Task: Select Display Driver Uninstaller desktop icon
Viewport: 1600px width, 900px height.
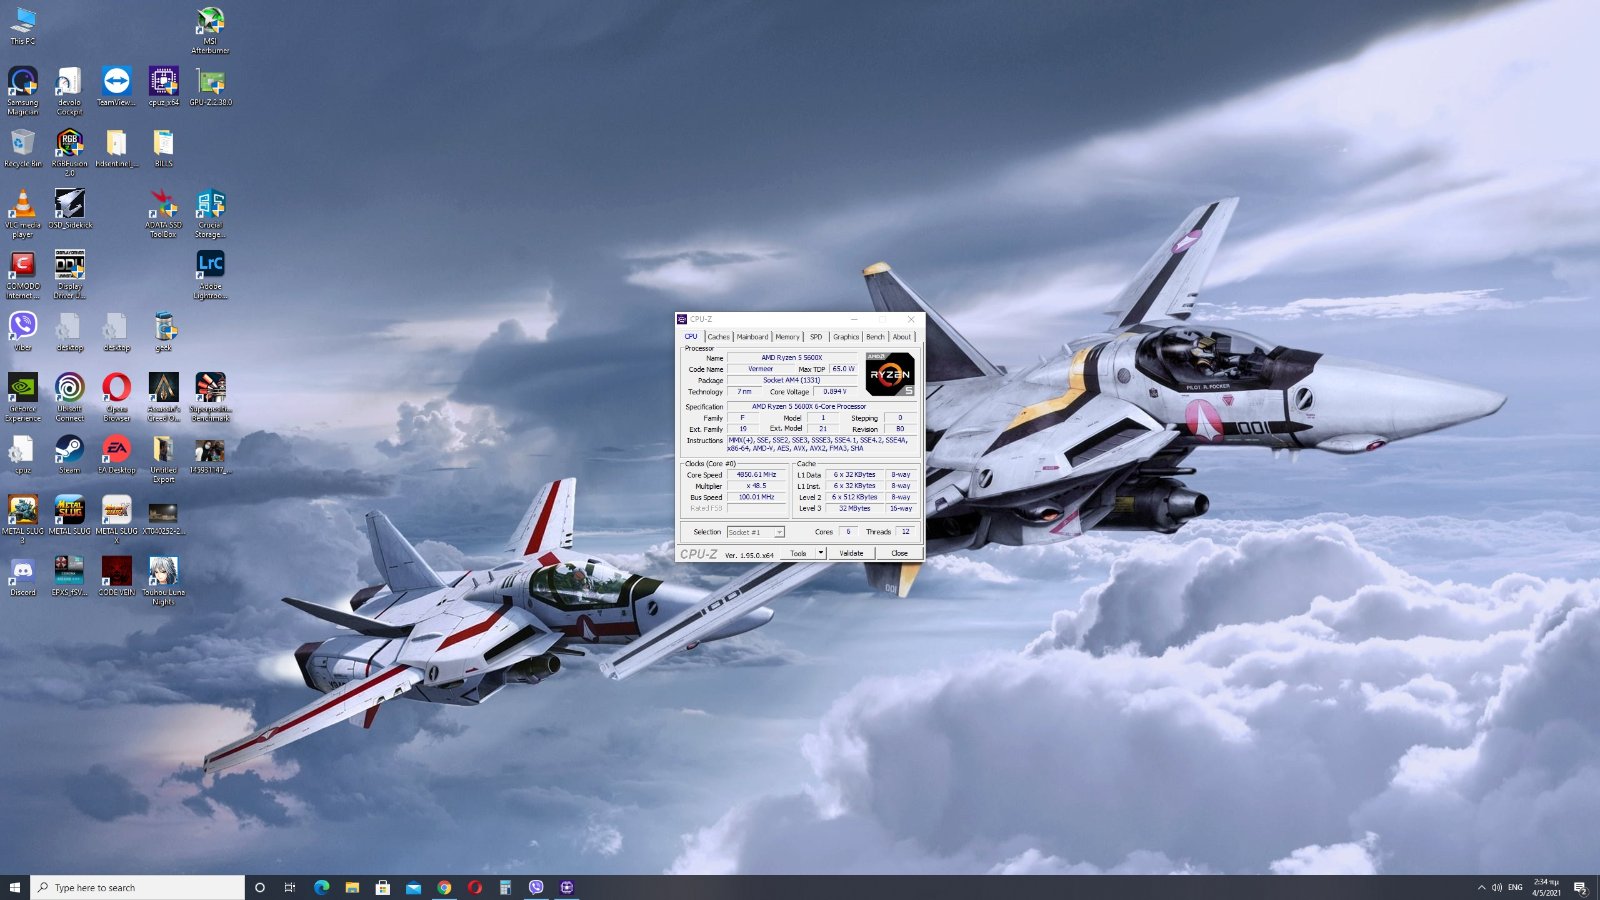Action: (x=69, y=275)
